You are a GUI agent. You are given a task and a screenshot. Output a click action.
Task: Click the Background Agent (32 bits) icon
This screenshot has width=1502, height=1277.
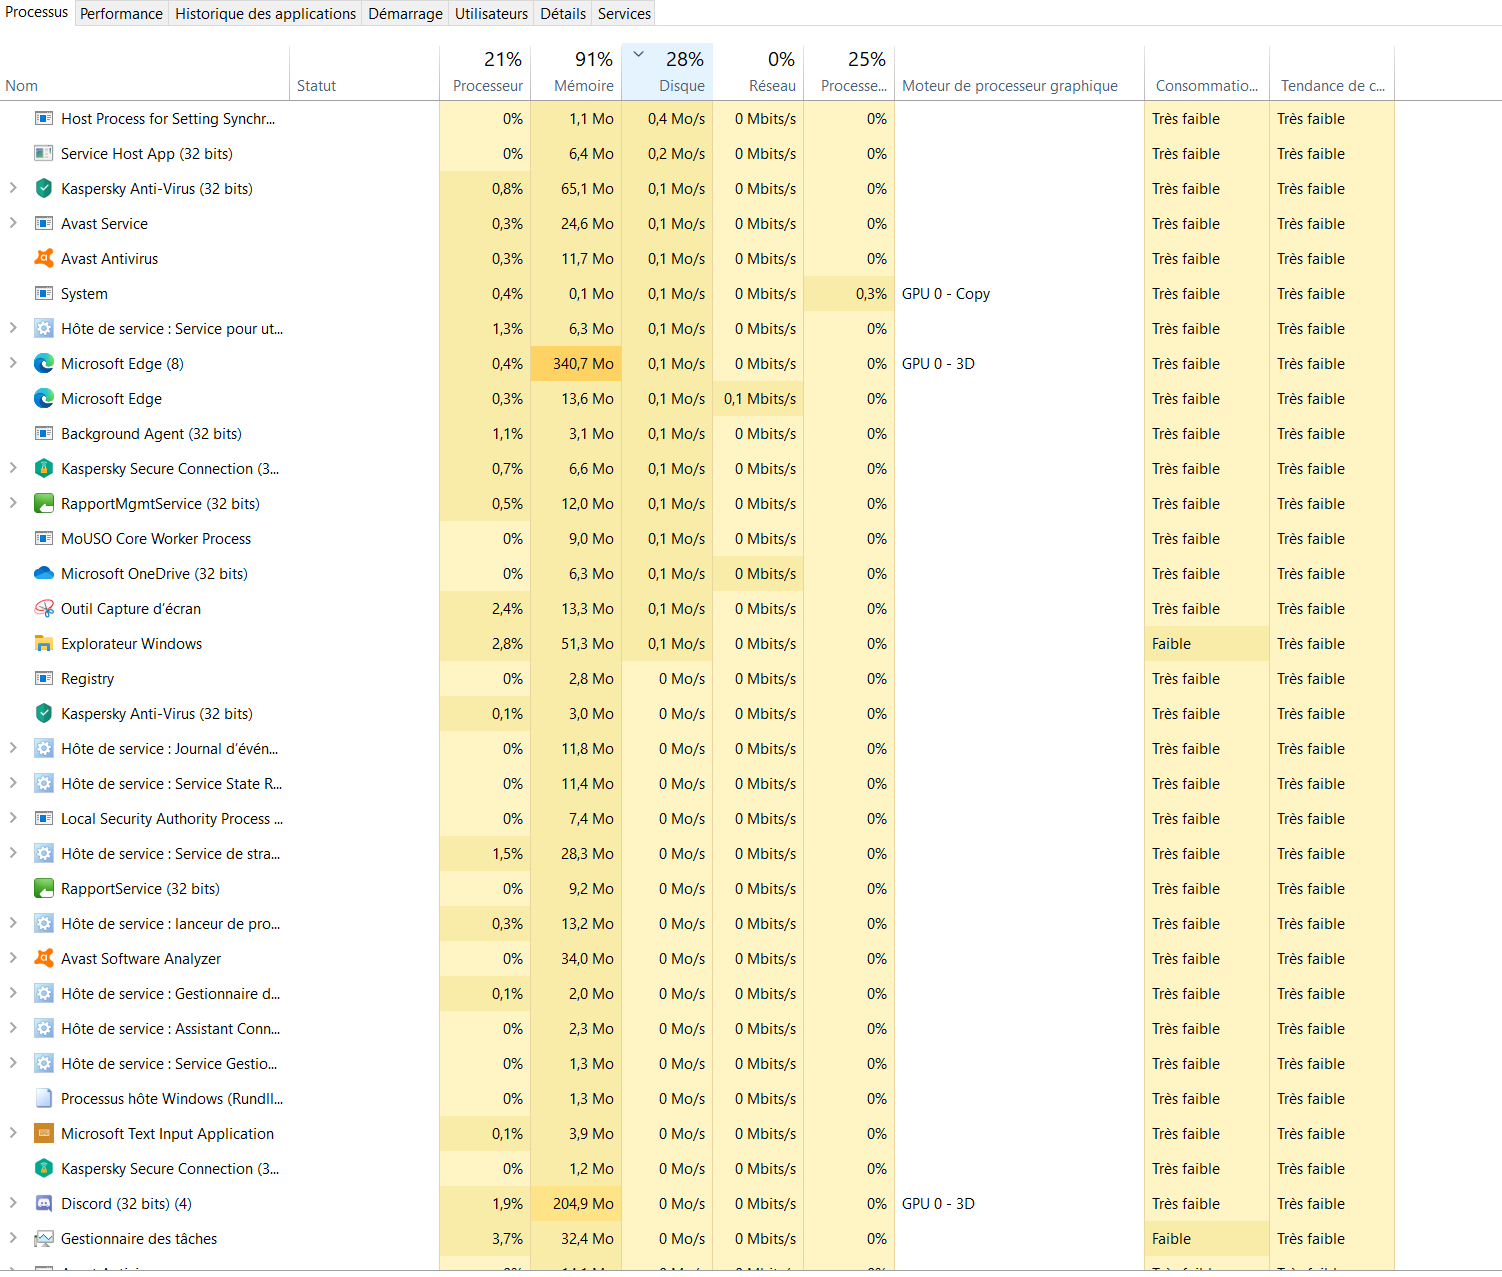click(x=44, y=433)
